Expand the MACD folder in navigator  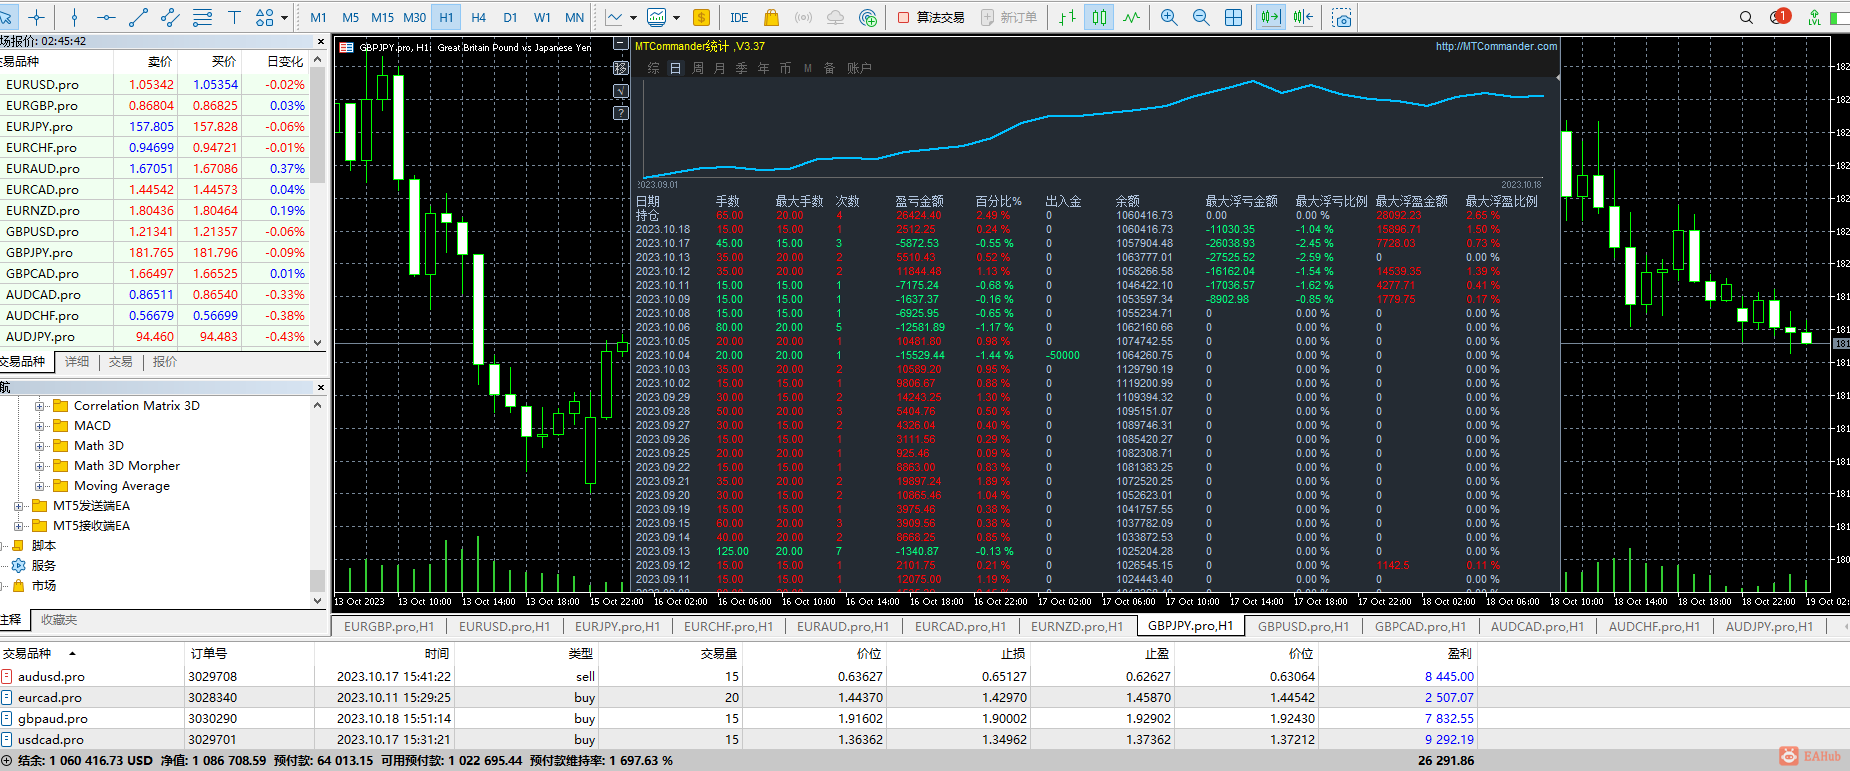[x=40, y=426]
